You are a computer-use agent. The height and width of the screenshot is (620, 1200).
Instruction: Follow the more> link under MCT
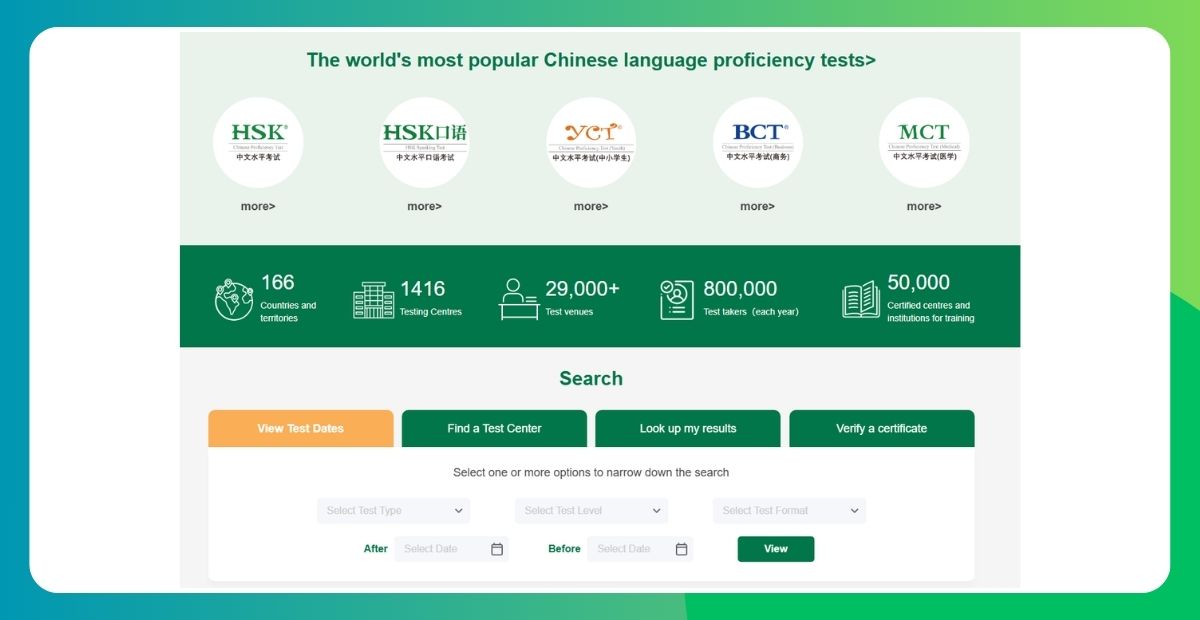point(924,207)
